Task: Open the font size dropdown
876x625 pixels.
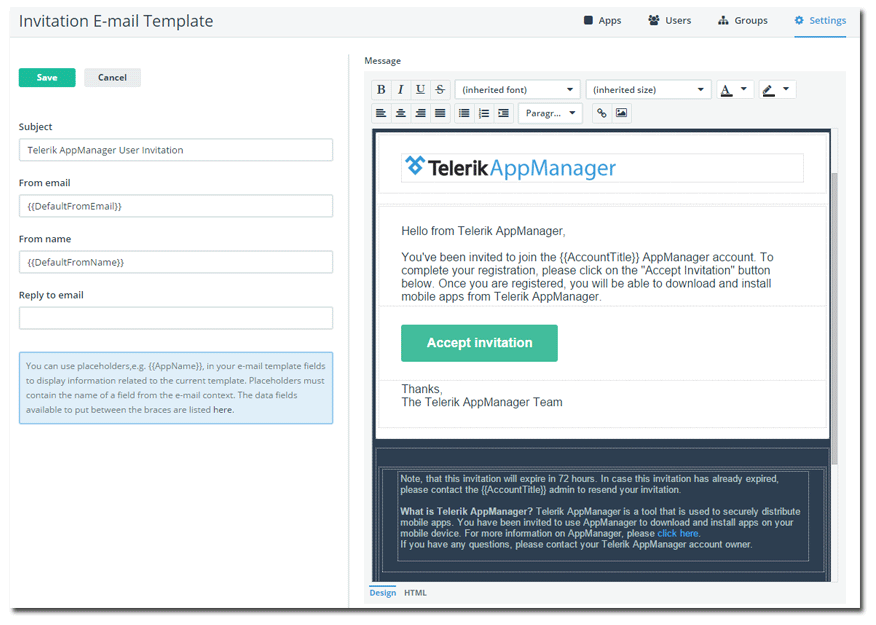Action: [x=648, y=89]
